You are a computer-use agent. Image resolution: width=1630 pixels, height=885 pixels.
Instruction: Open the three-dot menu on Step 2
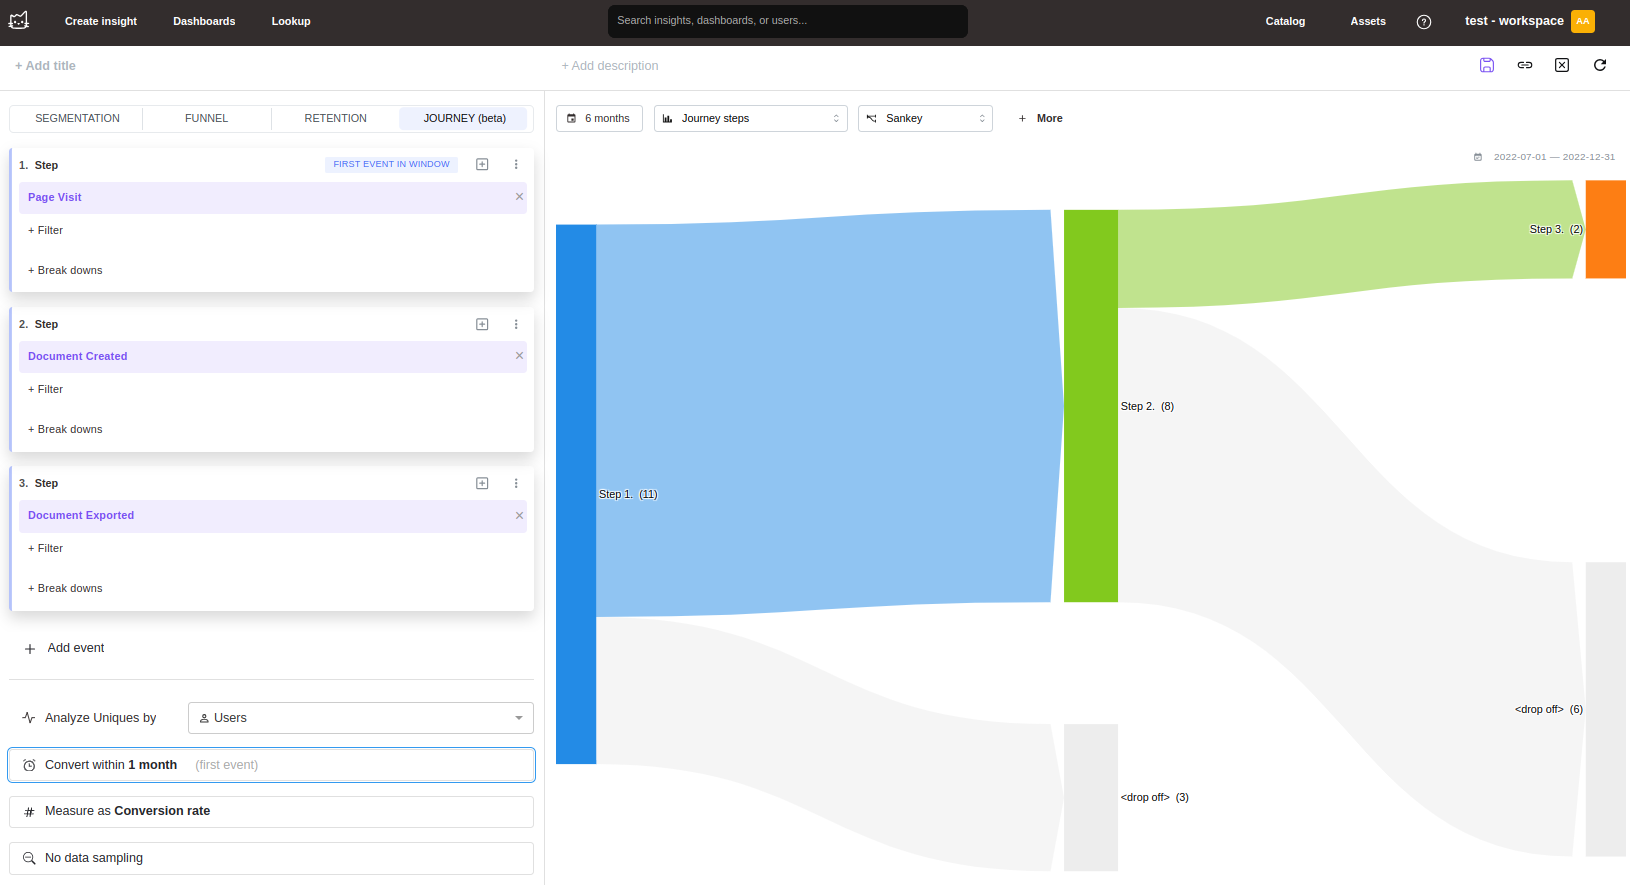pos(516,324)
